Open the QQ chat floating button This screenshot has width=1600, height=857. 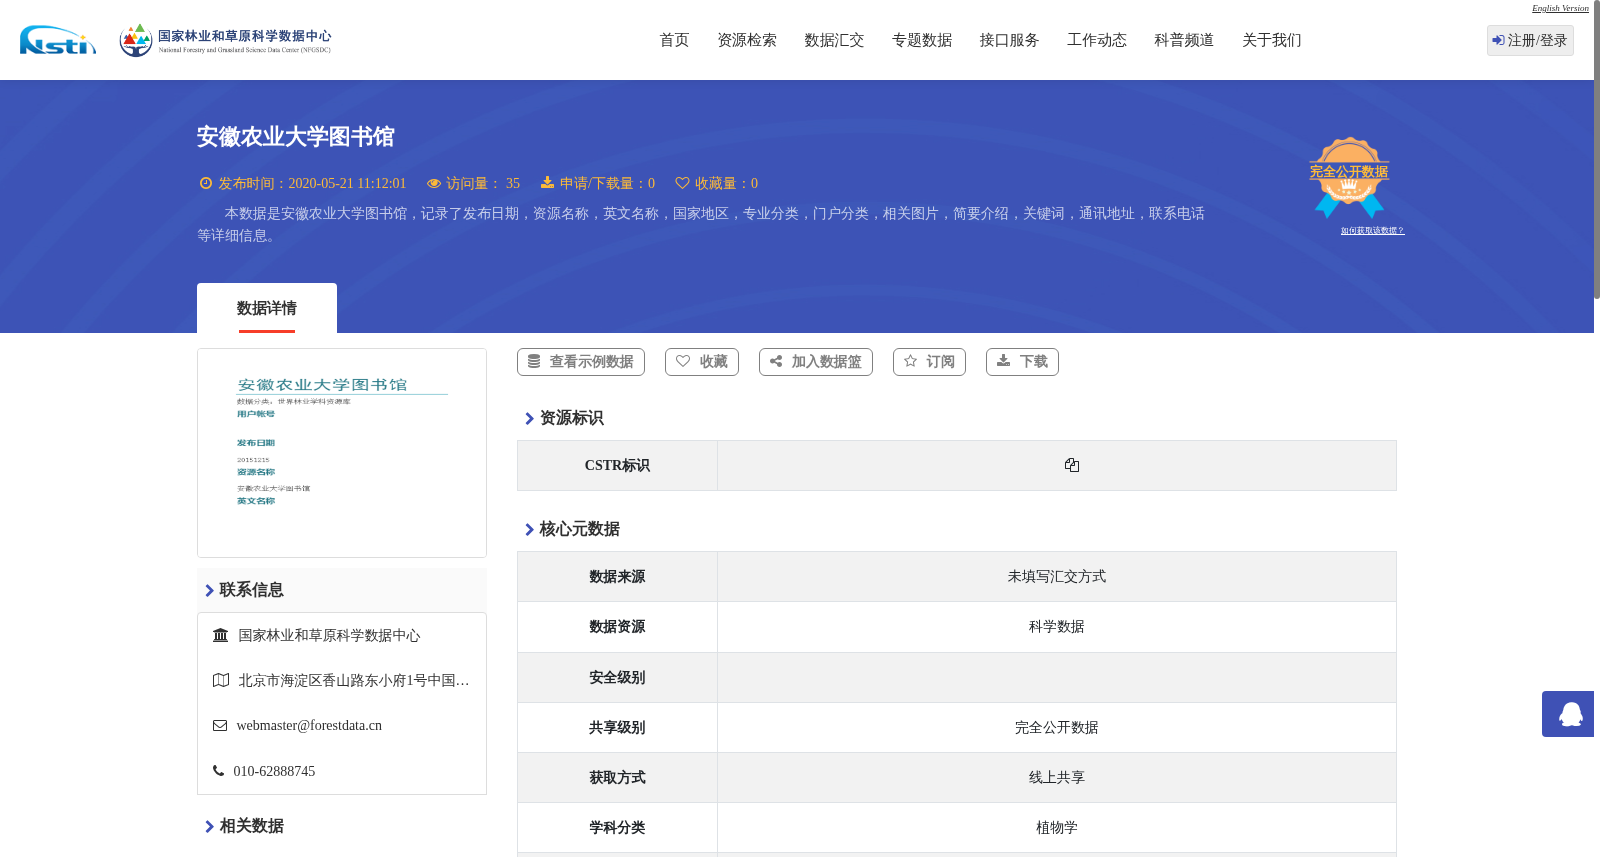click(1568, 714)
